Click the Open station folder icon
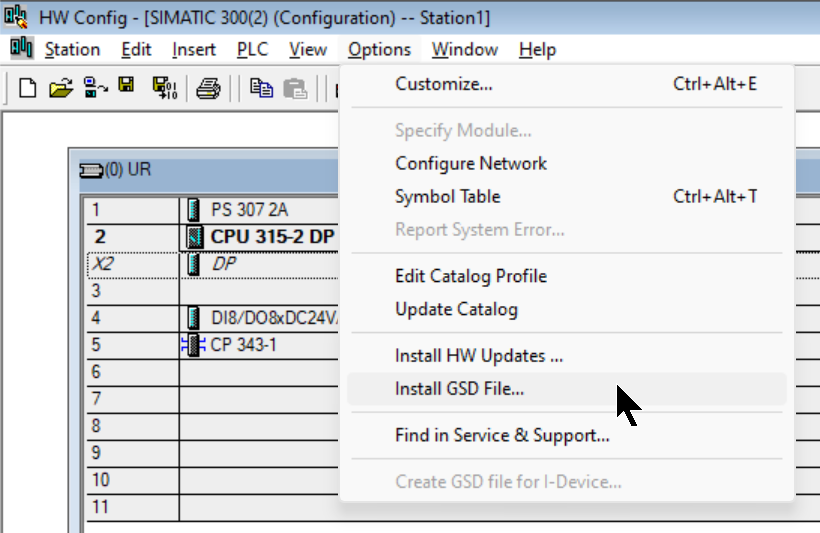820x533 pixels. click(x=61, y=88)
